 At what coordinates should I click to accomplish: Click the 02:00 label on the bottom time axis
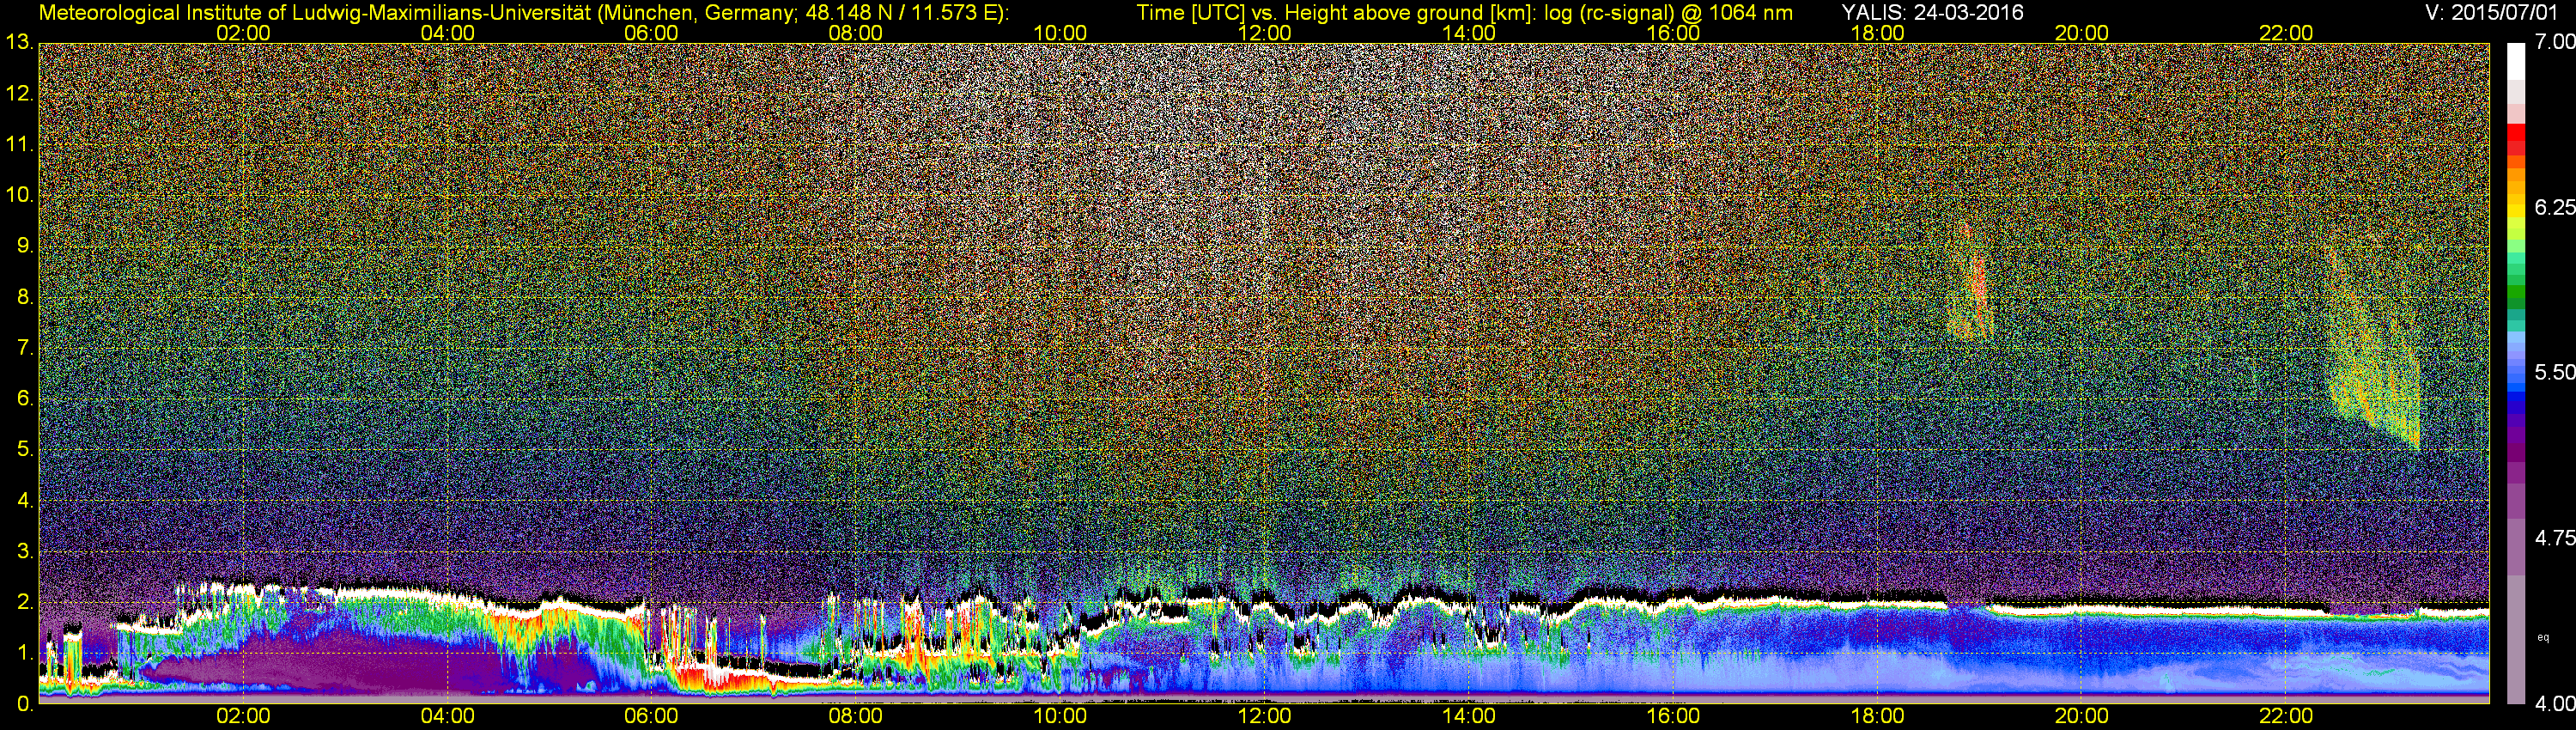243,716
